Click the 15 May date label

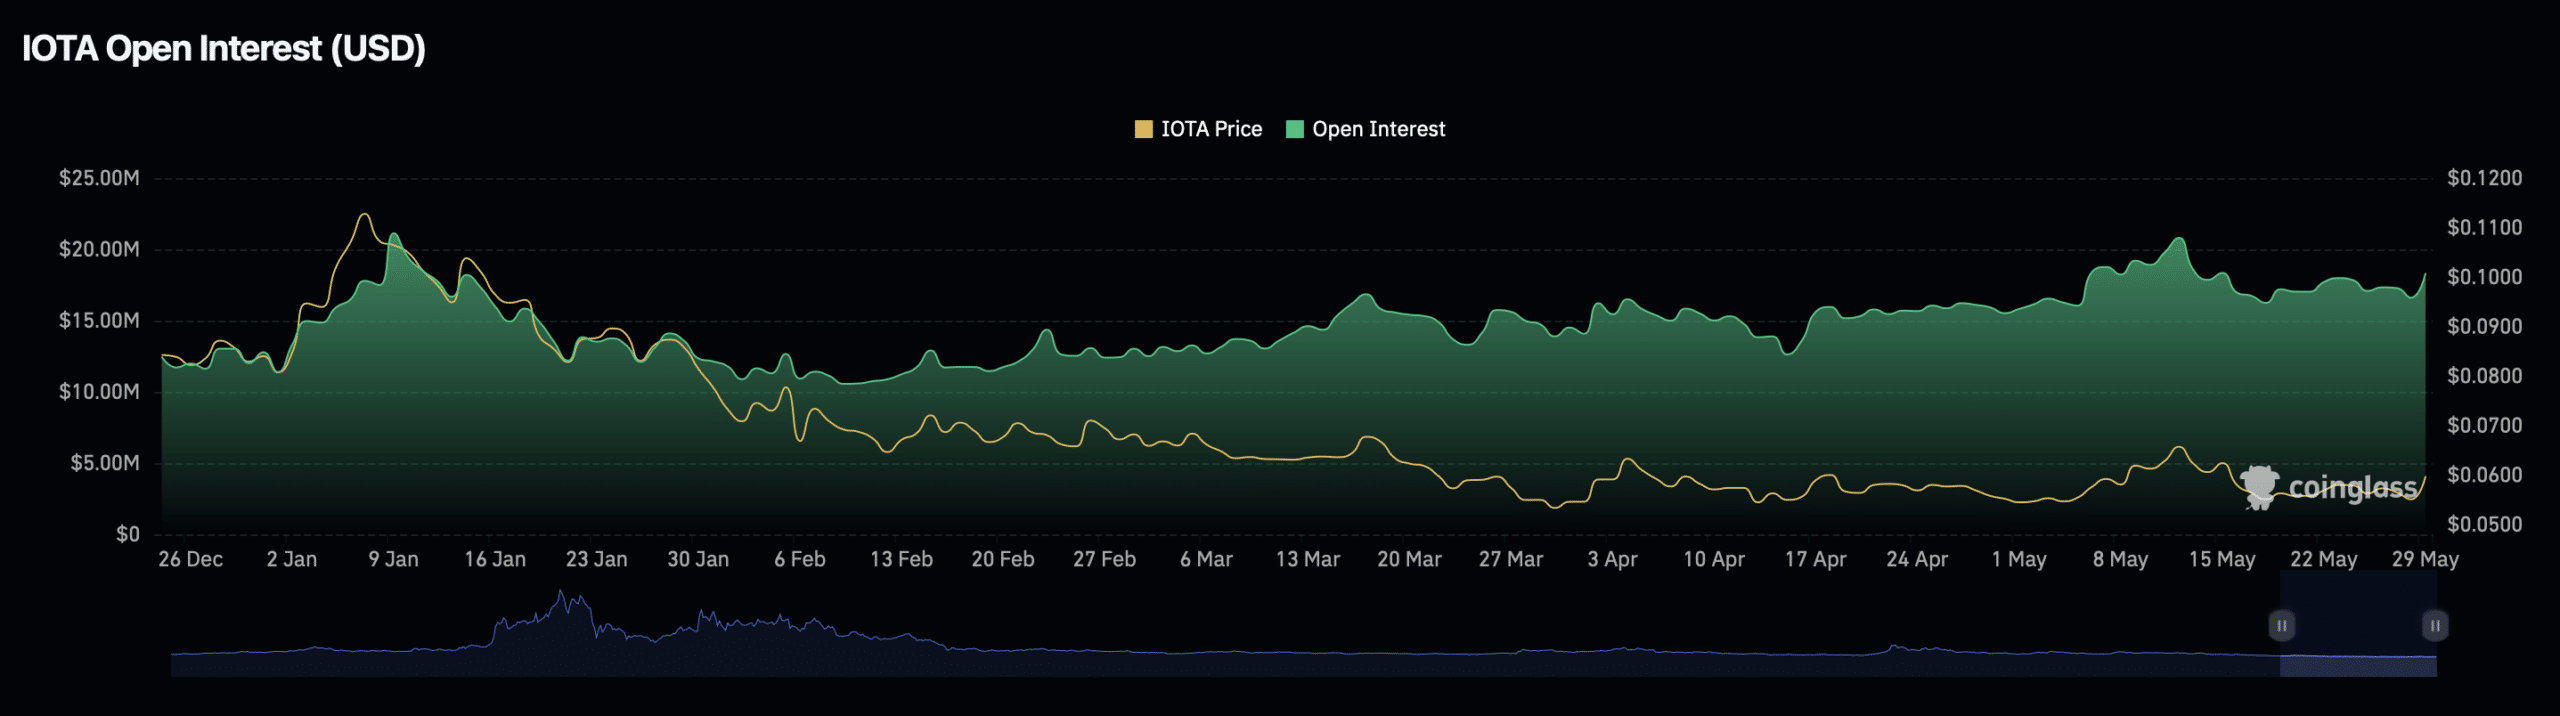2222,559
